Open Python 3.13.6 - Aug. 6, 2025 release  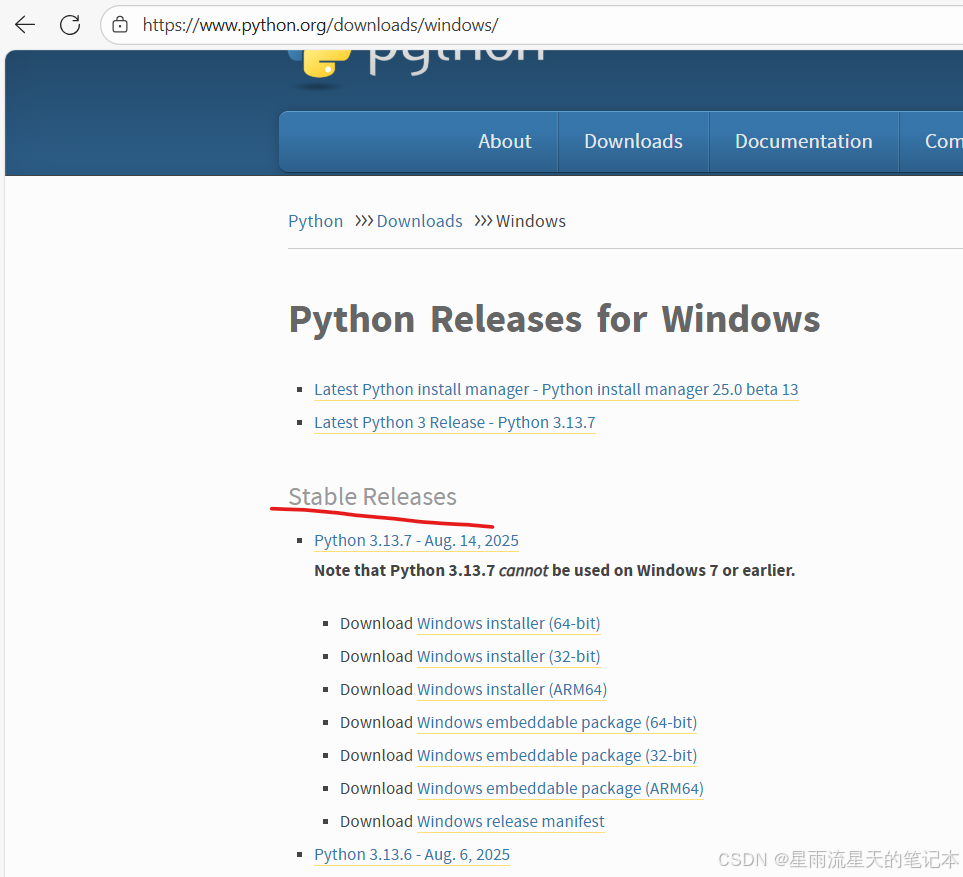pos(412,855)
